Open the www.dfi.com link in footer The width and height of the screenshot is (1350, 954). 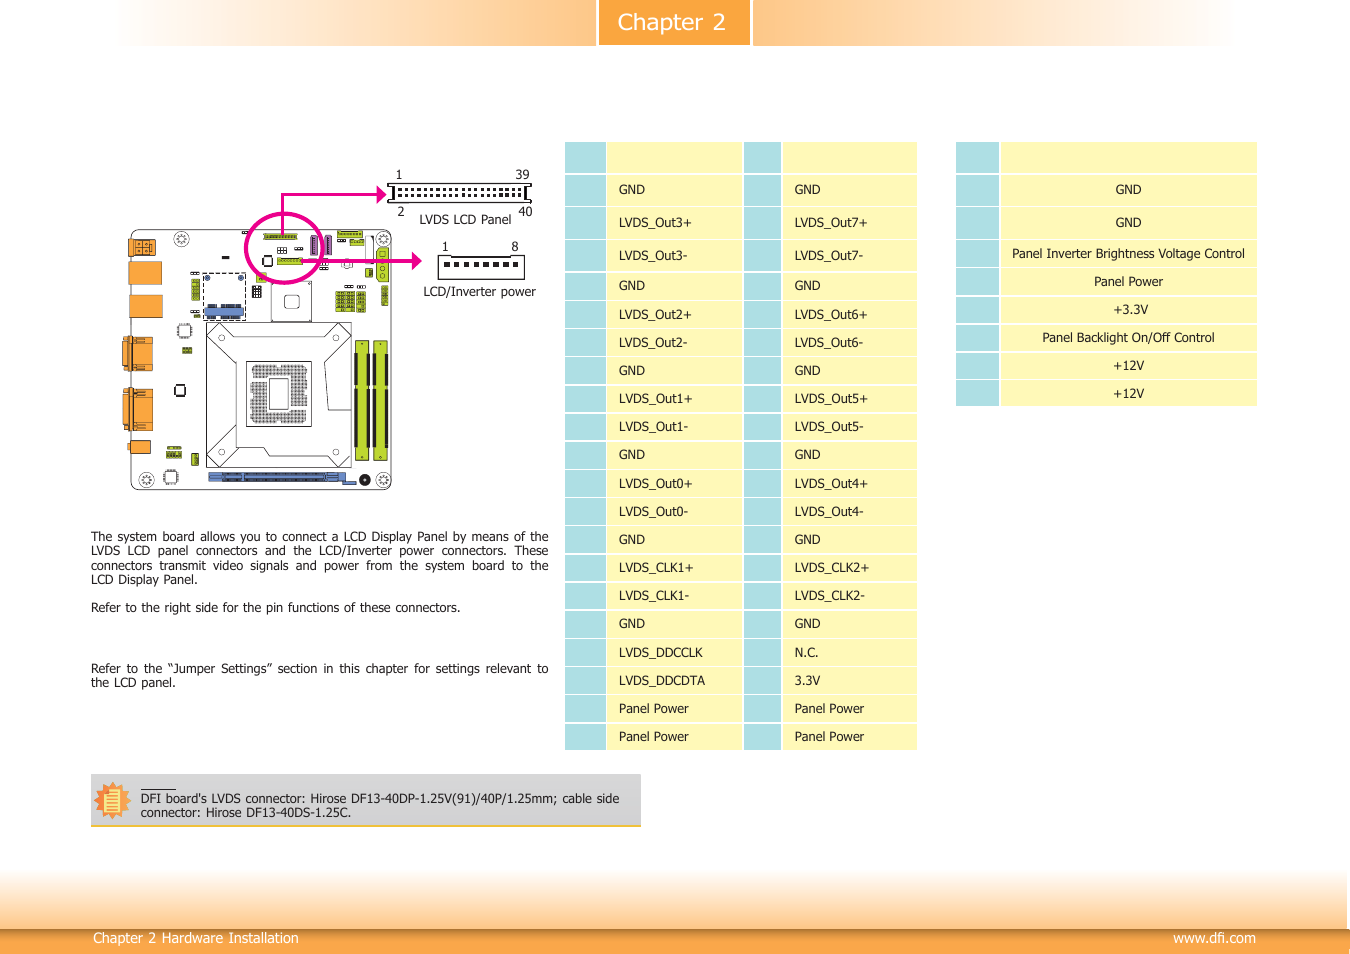tap(1214, 938)
